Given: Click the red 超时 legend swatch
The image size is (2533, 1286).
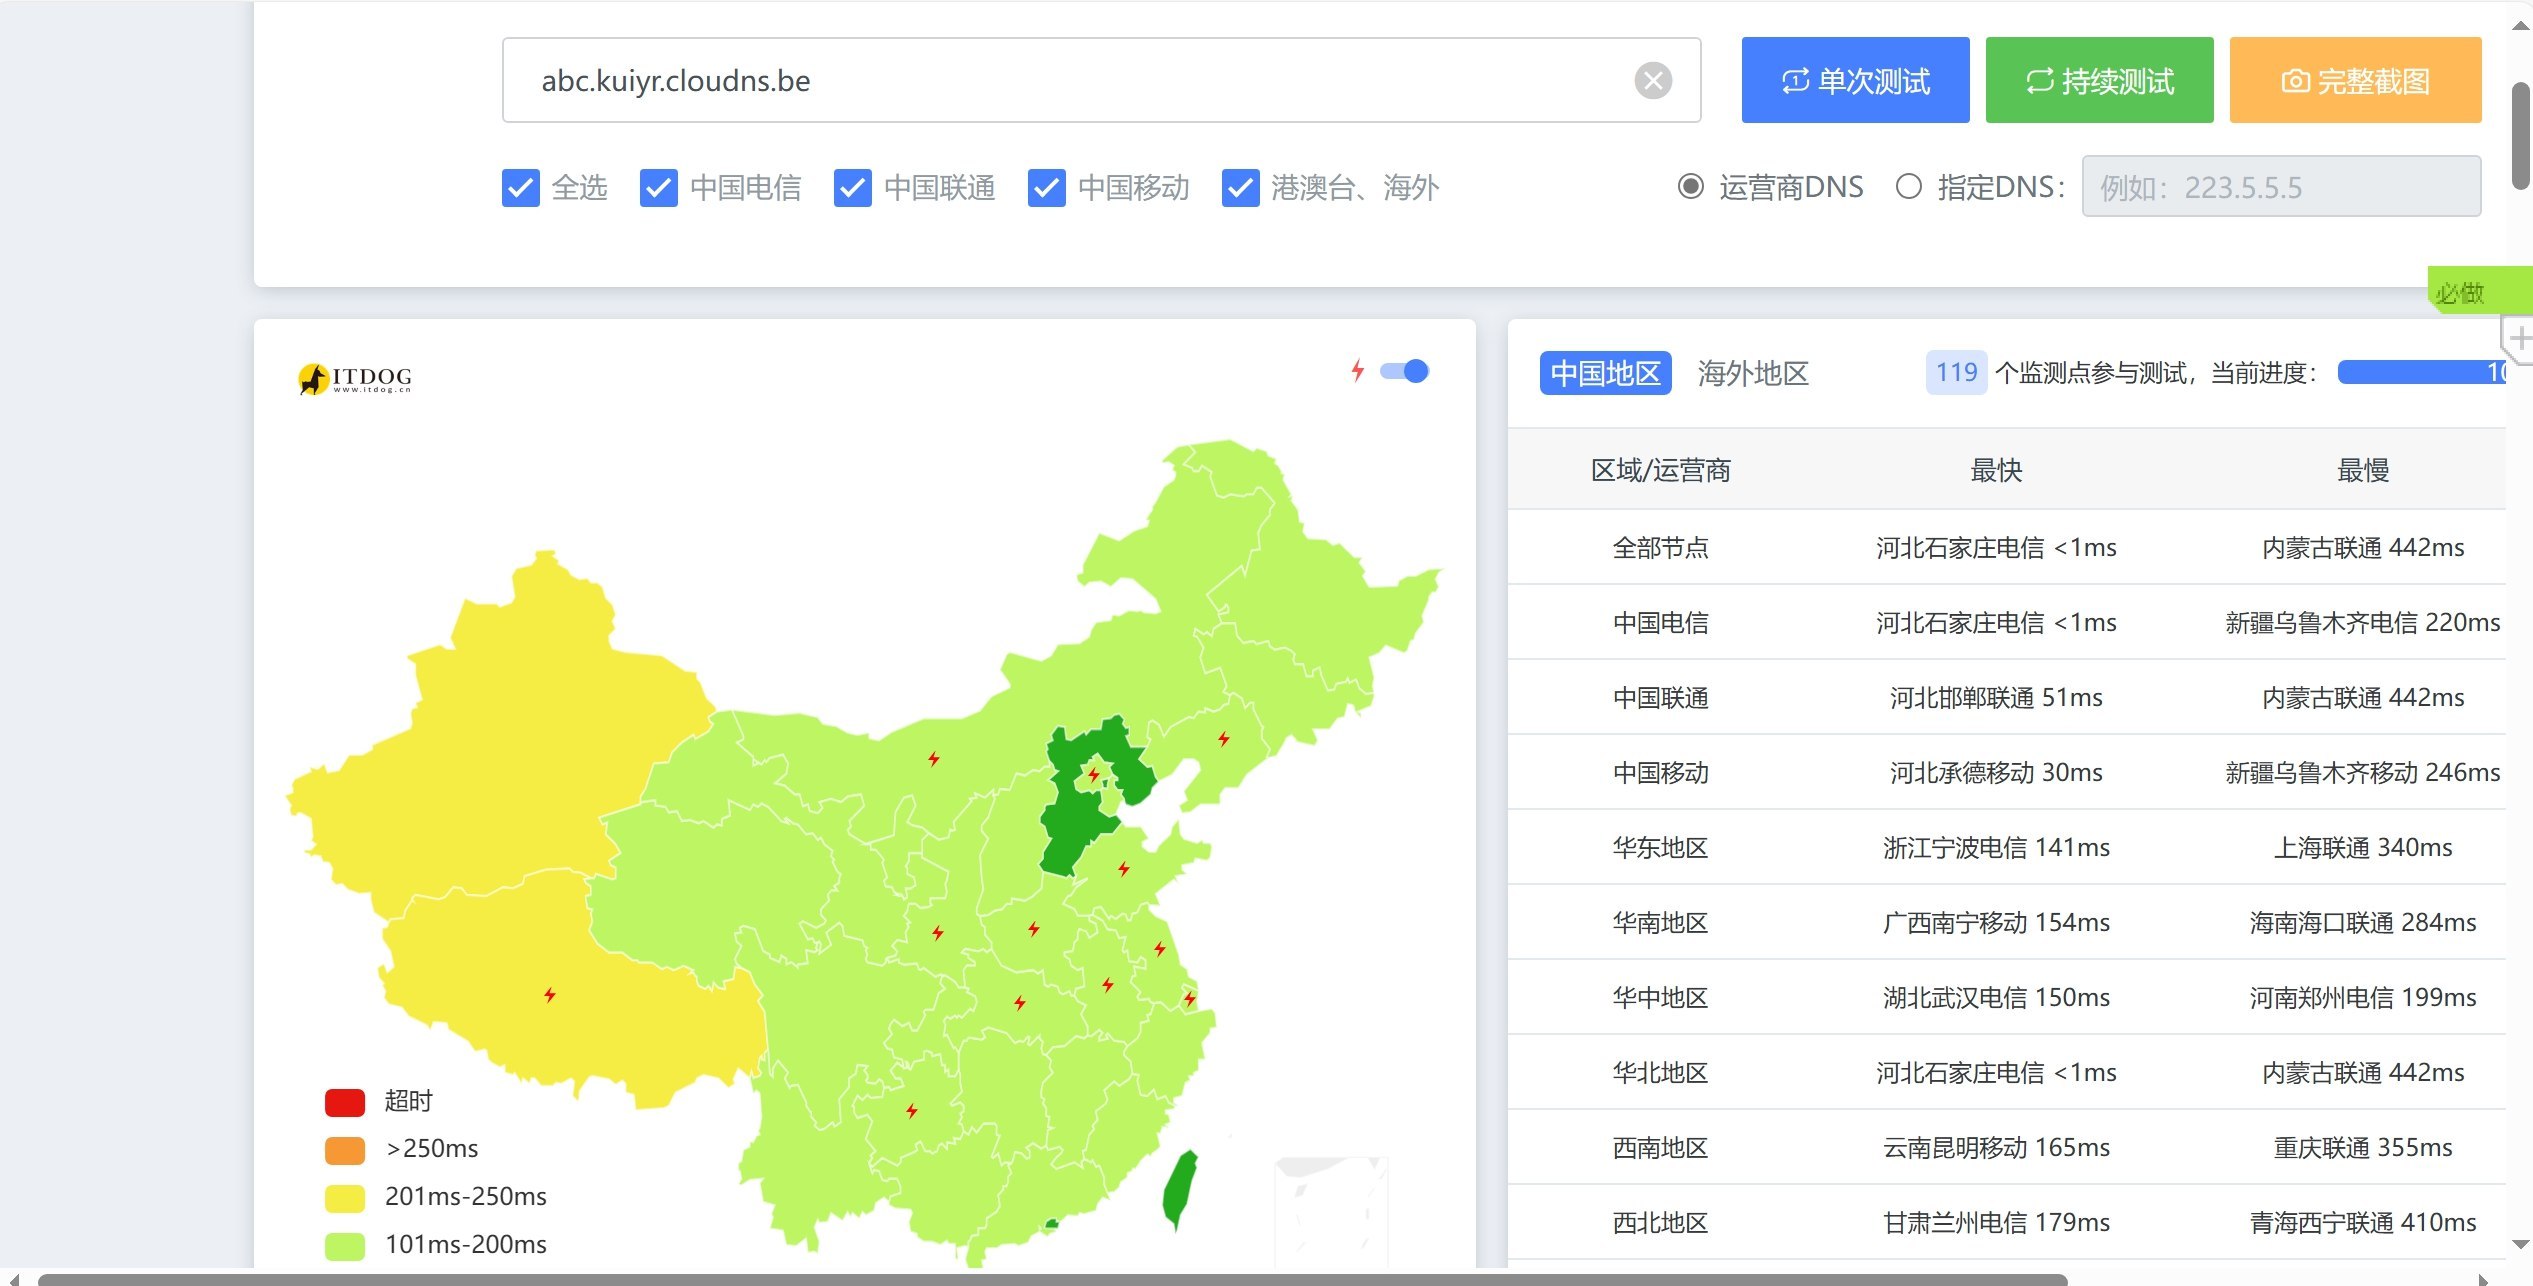Looking at the screenshot, I should click(x=344, y=1102).
